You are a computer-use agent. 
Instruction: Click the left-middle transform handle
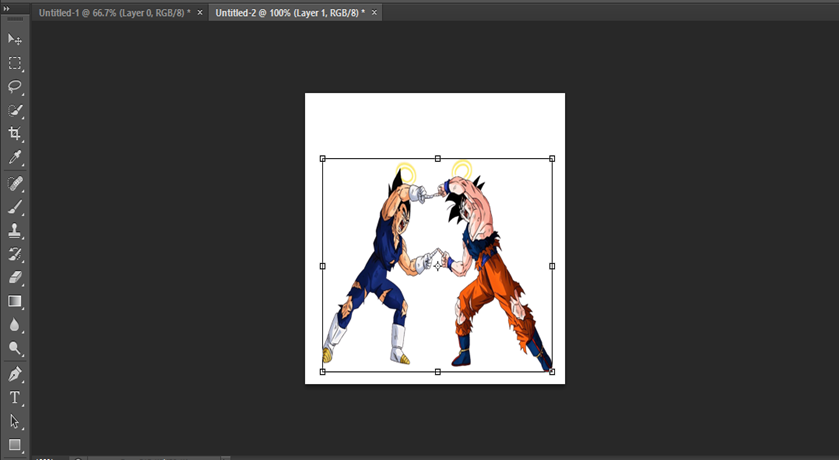[x=323, y=266]
